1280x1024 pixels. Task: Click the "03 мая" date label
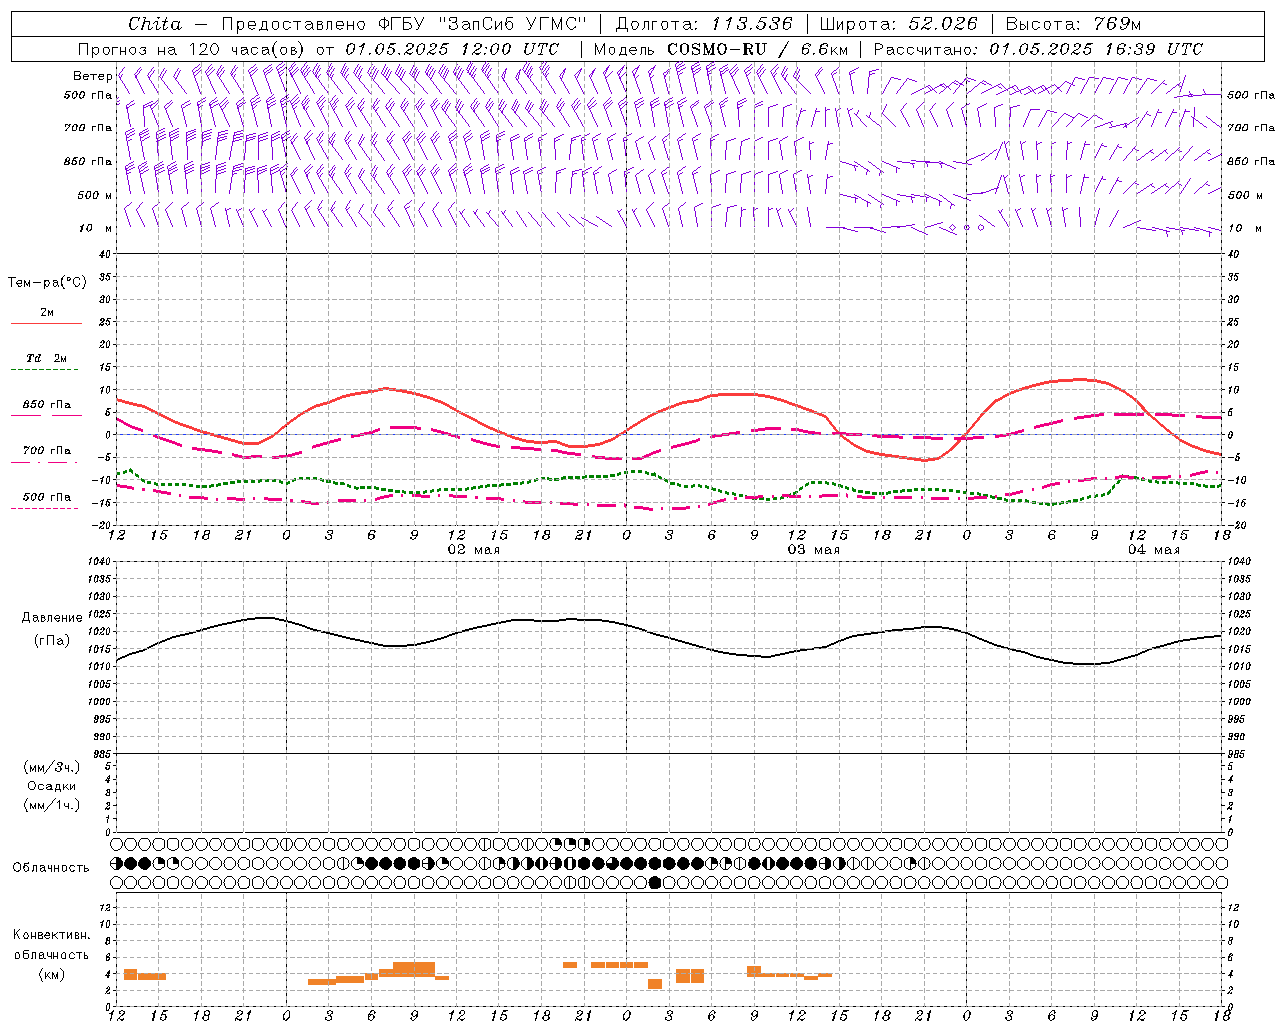pyautogui.click(x=814, y=550)
